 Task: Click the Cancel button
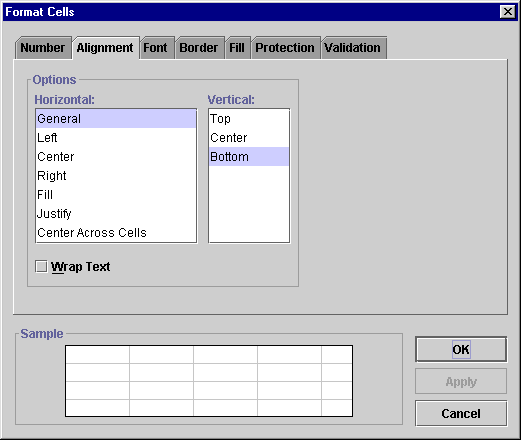(461, 413)
